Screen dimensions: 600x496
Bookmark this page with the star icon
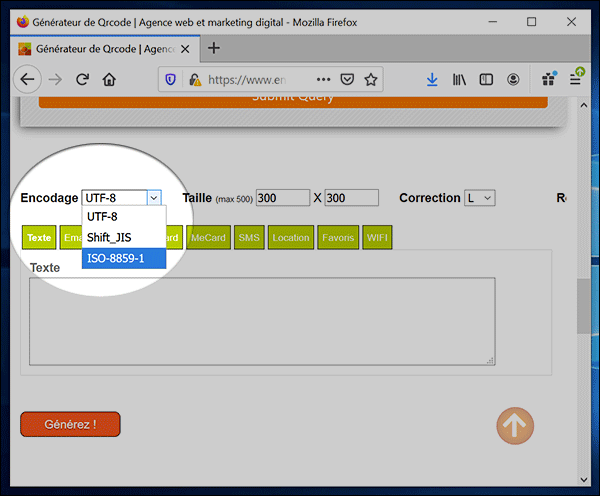[370, 79]
